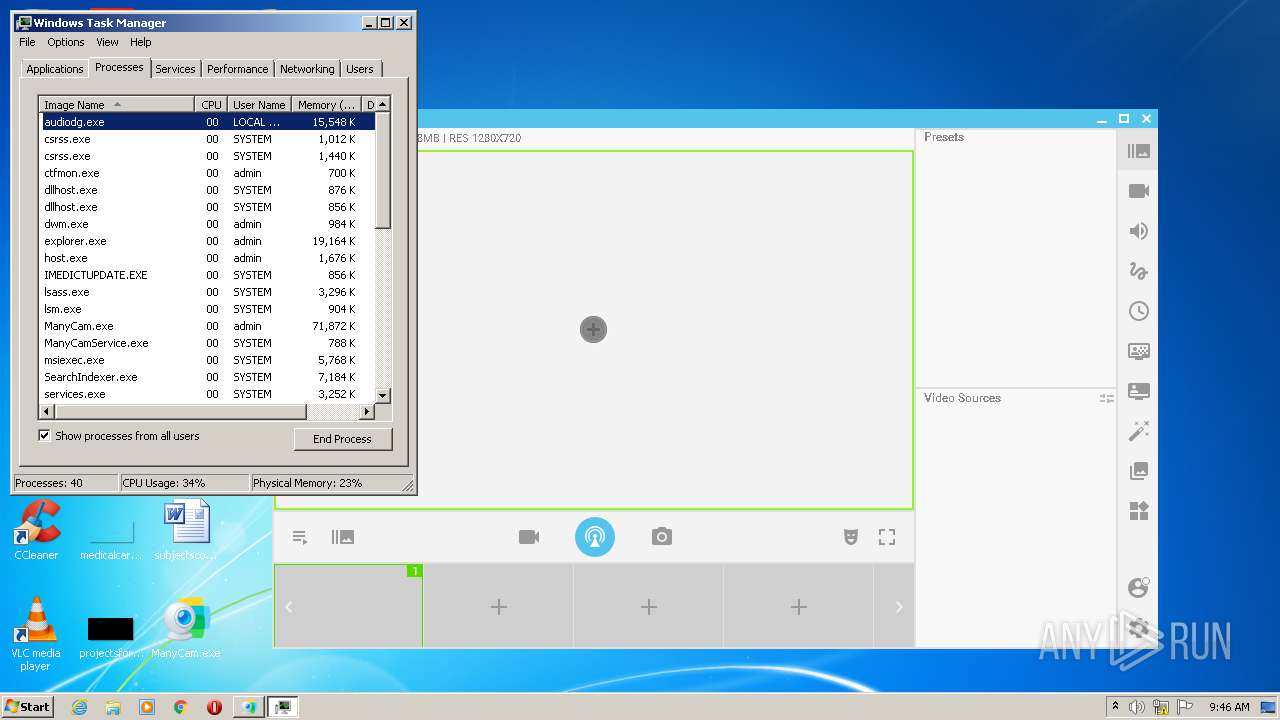Switch to the Networking tab

(x=307, y=69)
